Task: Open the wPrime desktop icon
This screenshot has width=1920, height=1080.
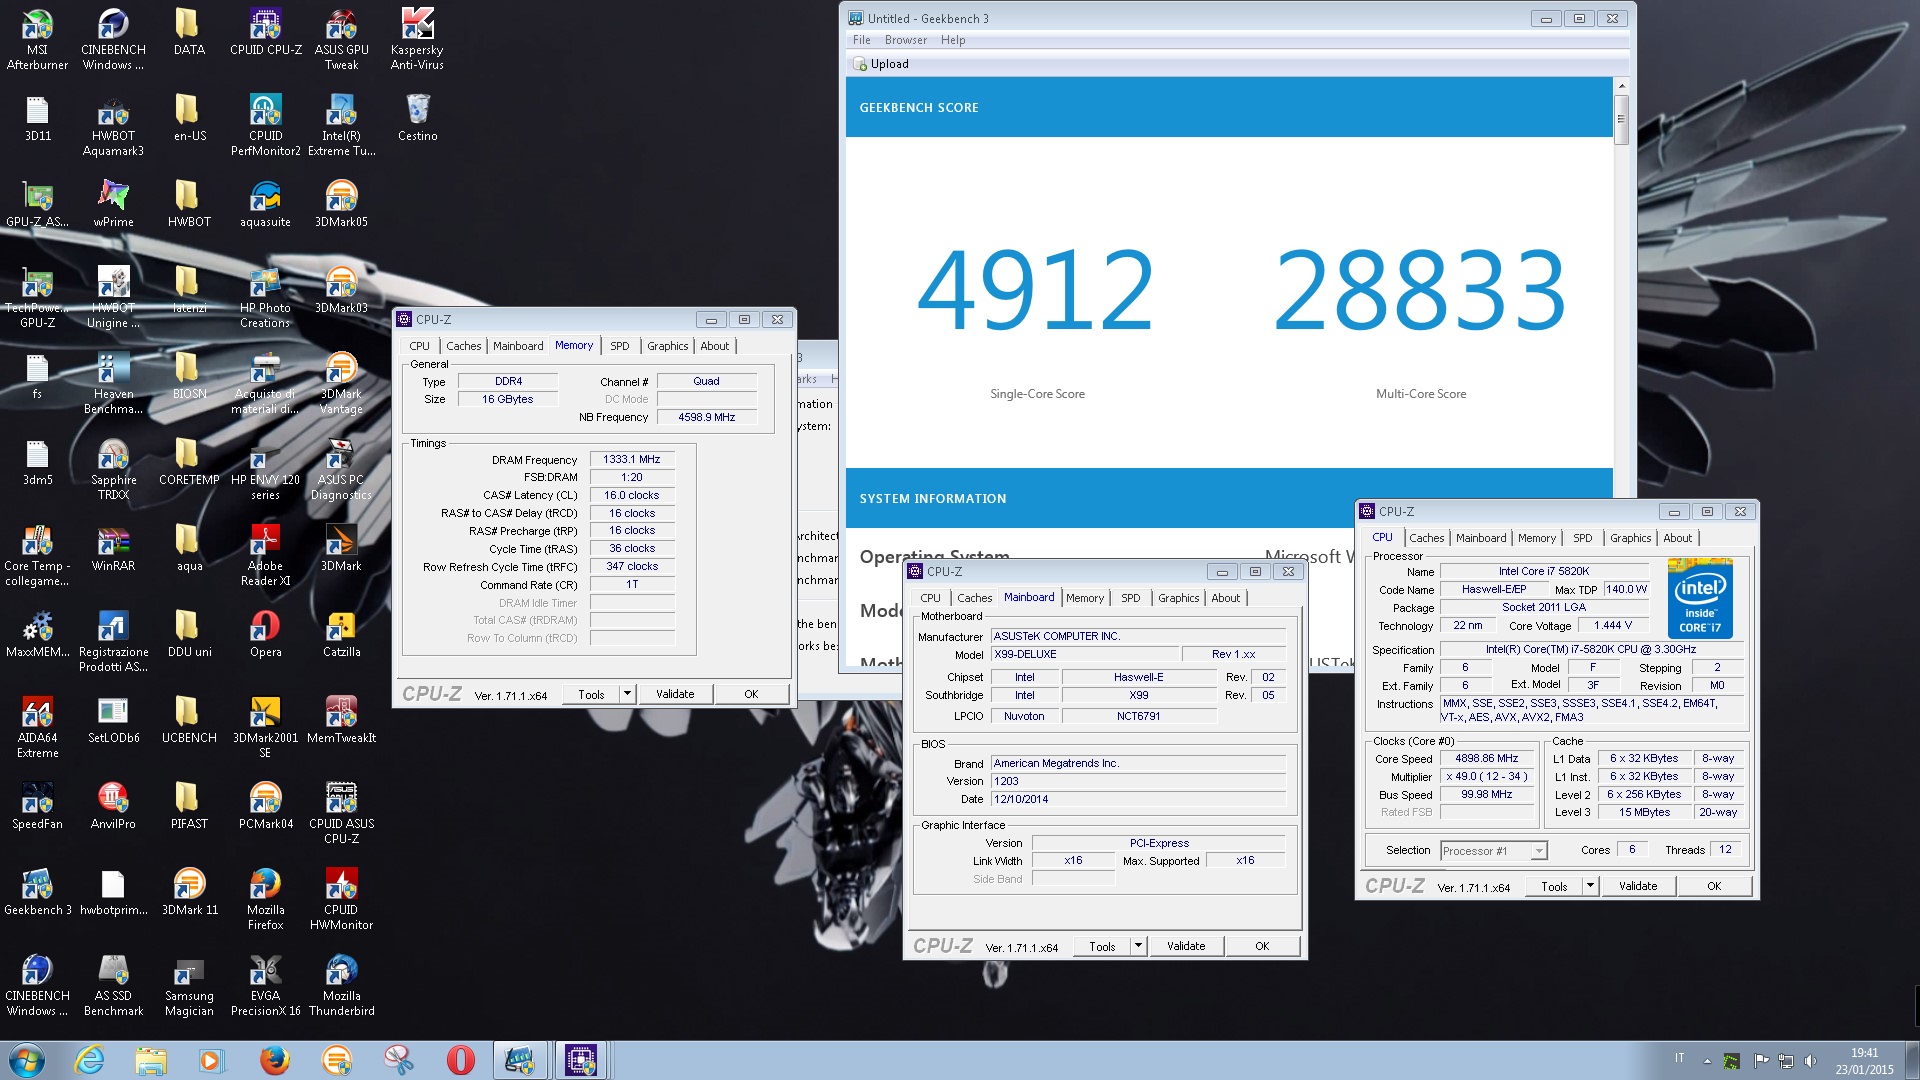Action: click(x=113, y=203)
